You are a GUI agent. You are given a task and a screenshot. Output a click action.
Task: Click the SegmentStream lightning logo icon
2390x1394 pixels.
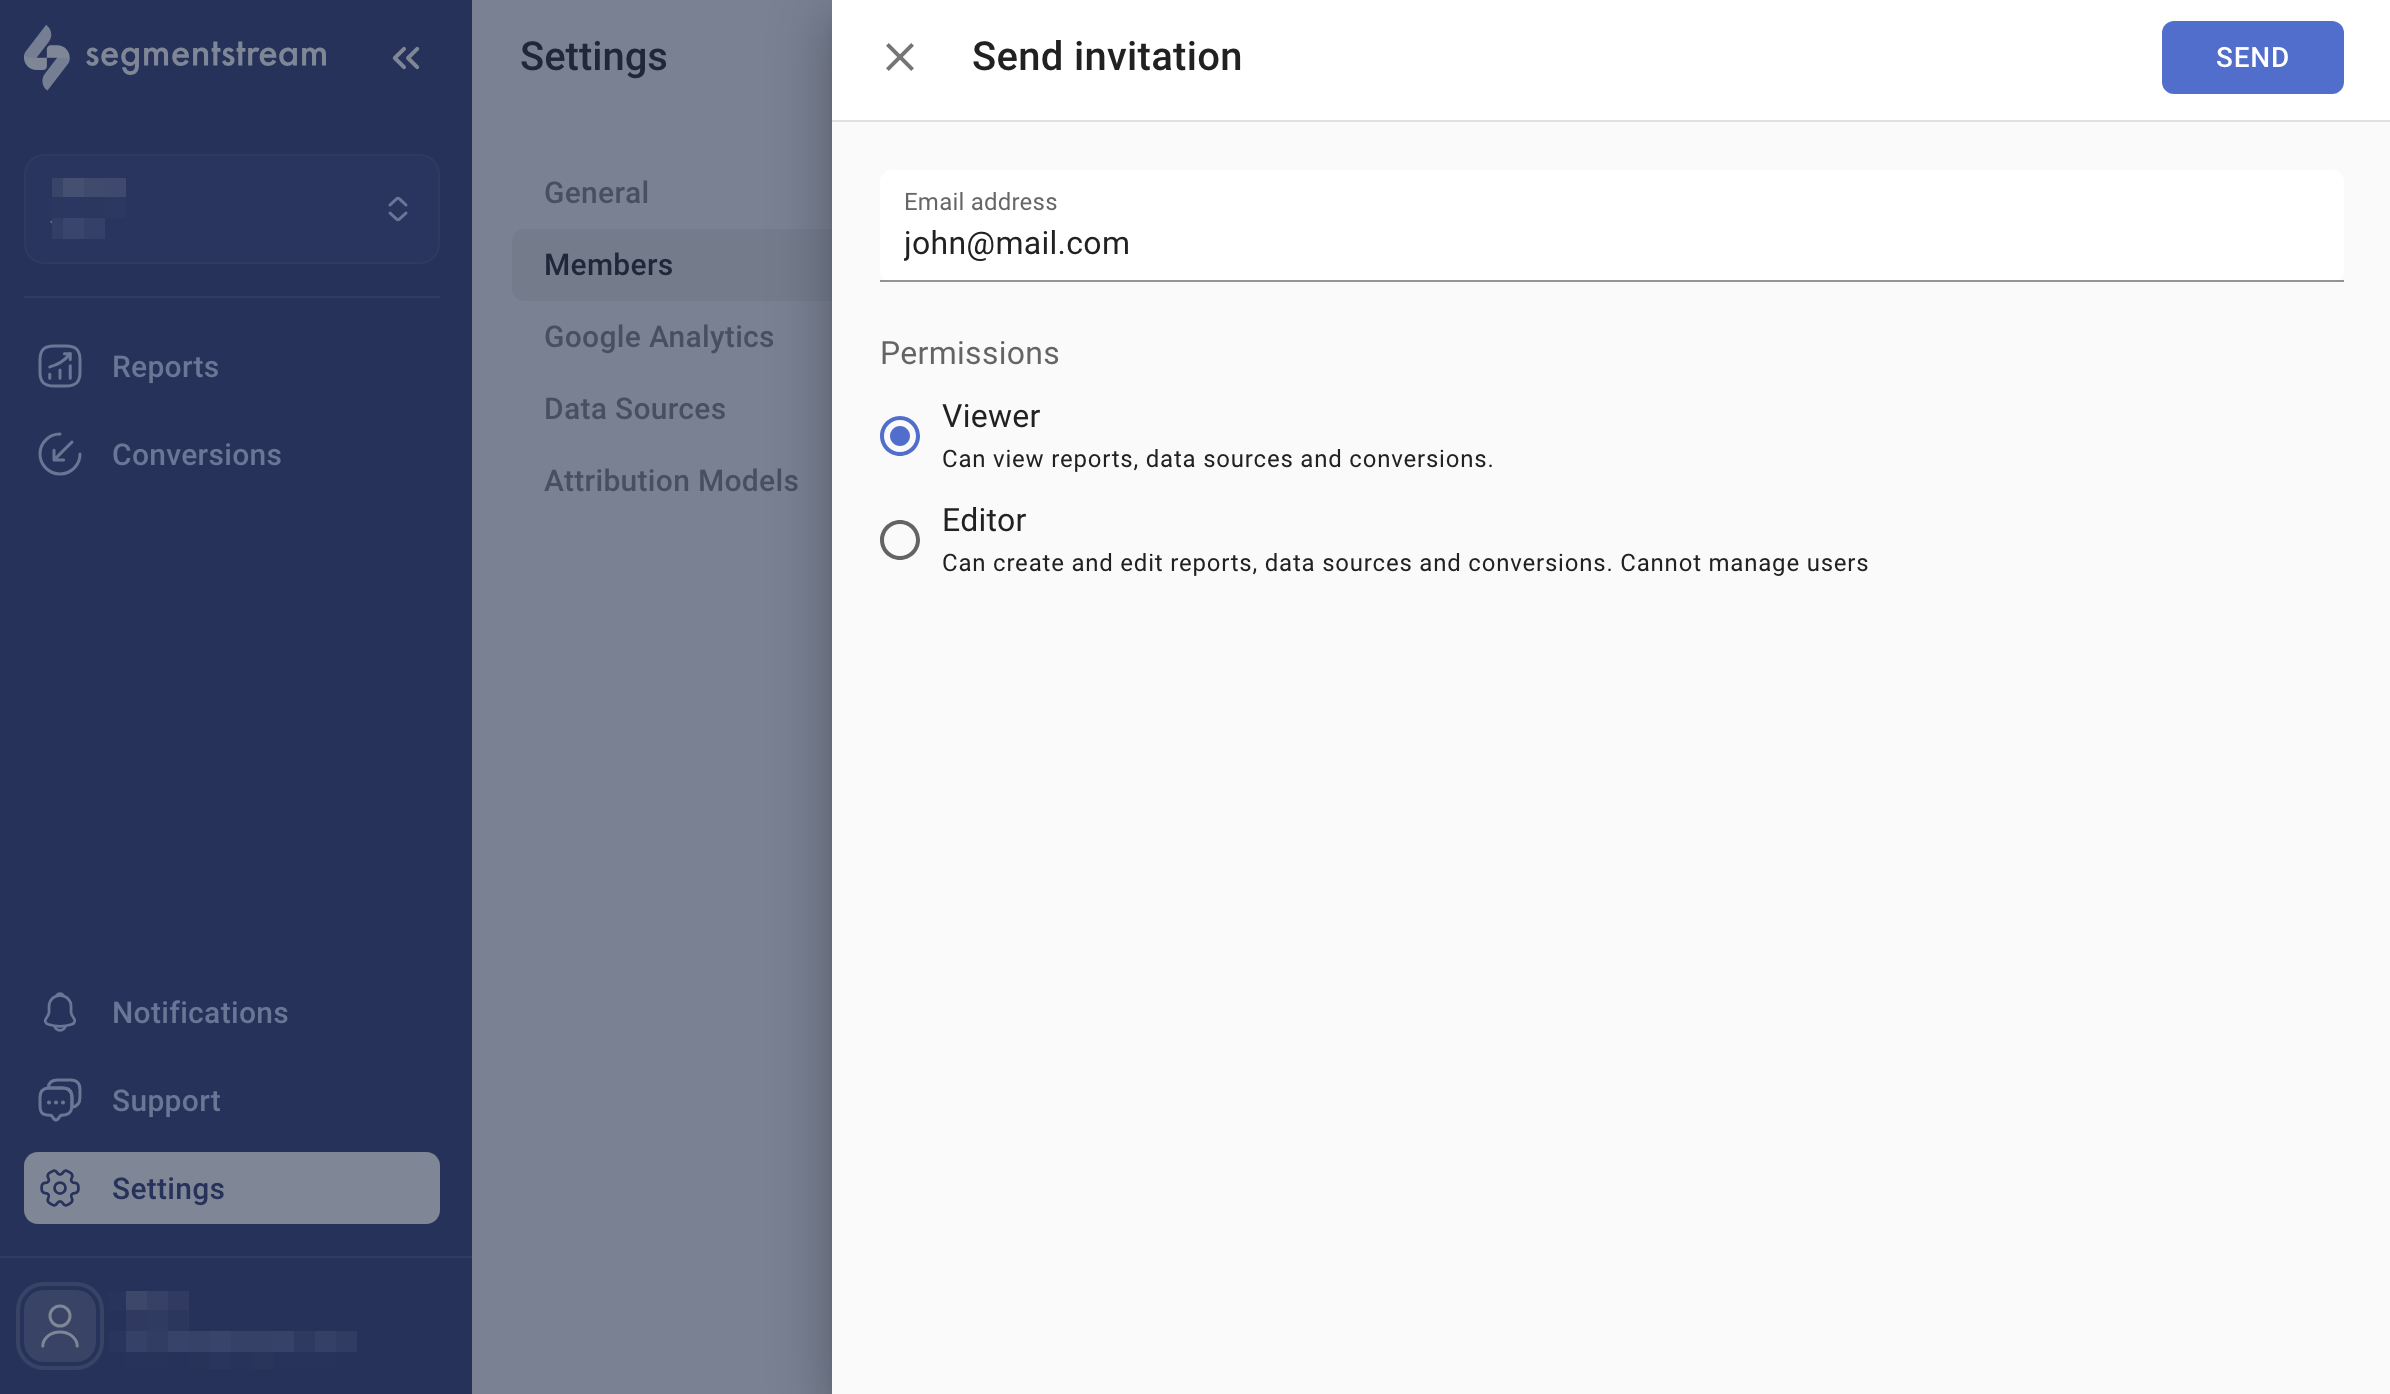pos(46,57)
